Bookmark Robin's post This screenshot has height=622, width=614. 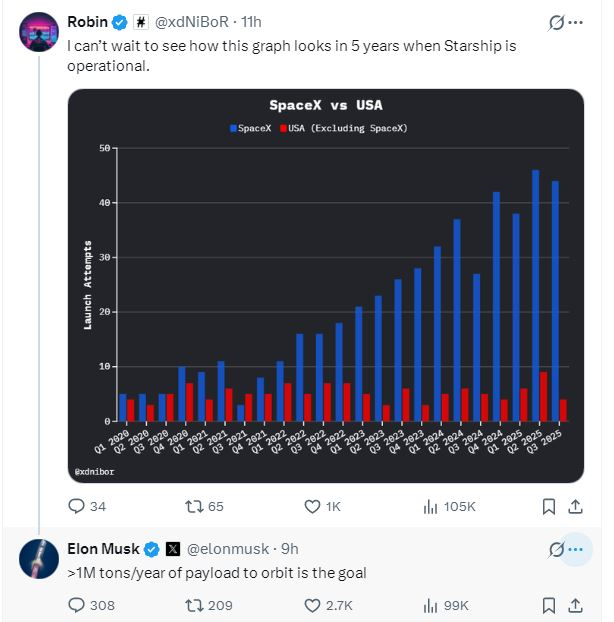pos(548,507)
